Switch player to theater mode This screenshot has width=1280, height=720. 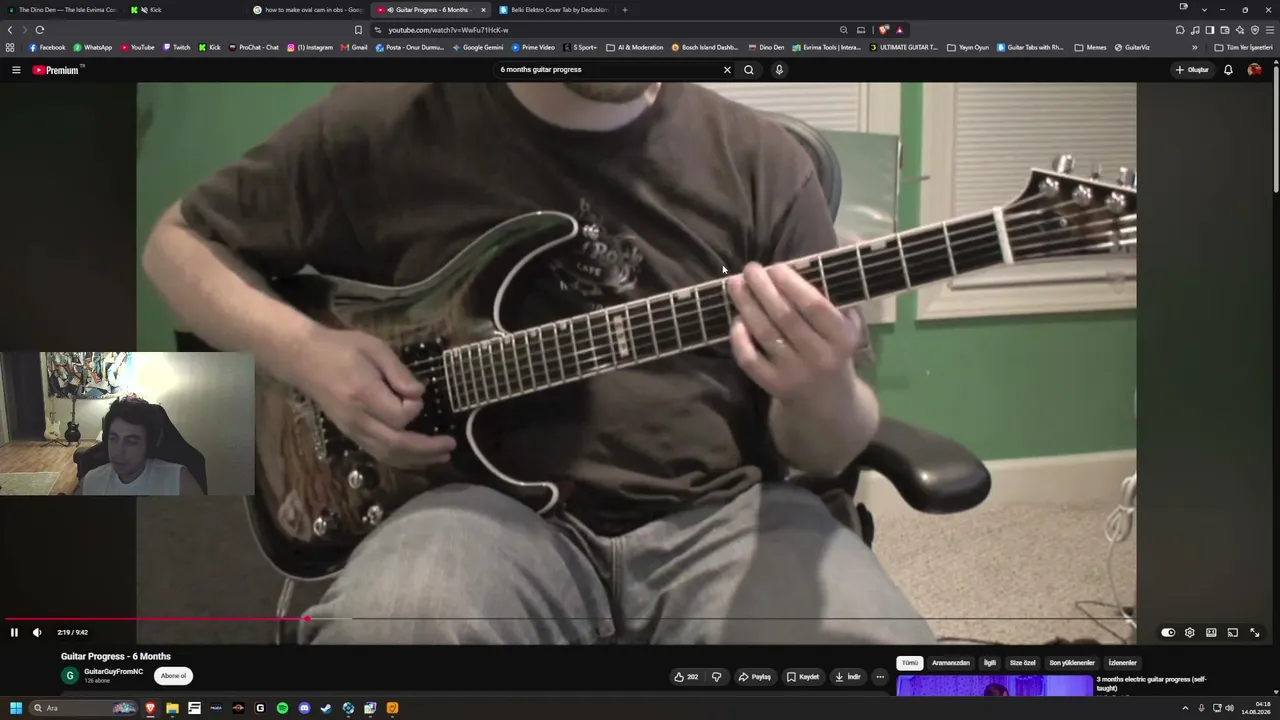point(1211,632)
